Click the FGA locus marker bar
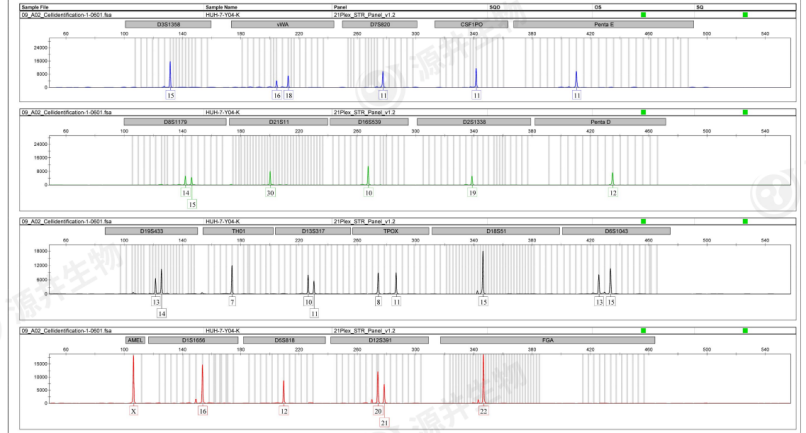Screen dimensions: 806x433 (546, 340)
